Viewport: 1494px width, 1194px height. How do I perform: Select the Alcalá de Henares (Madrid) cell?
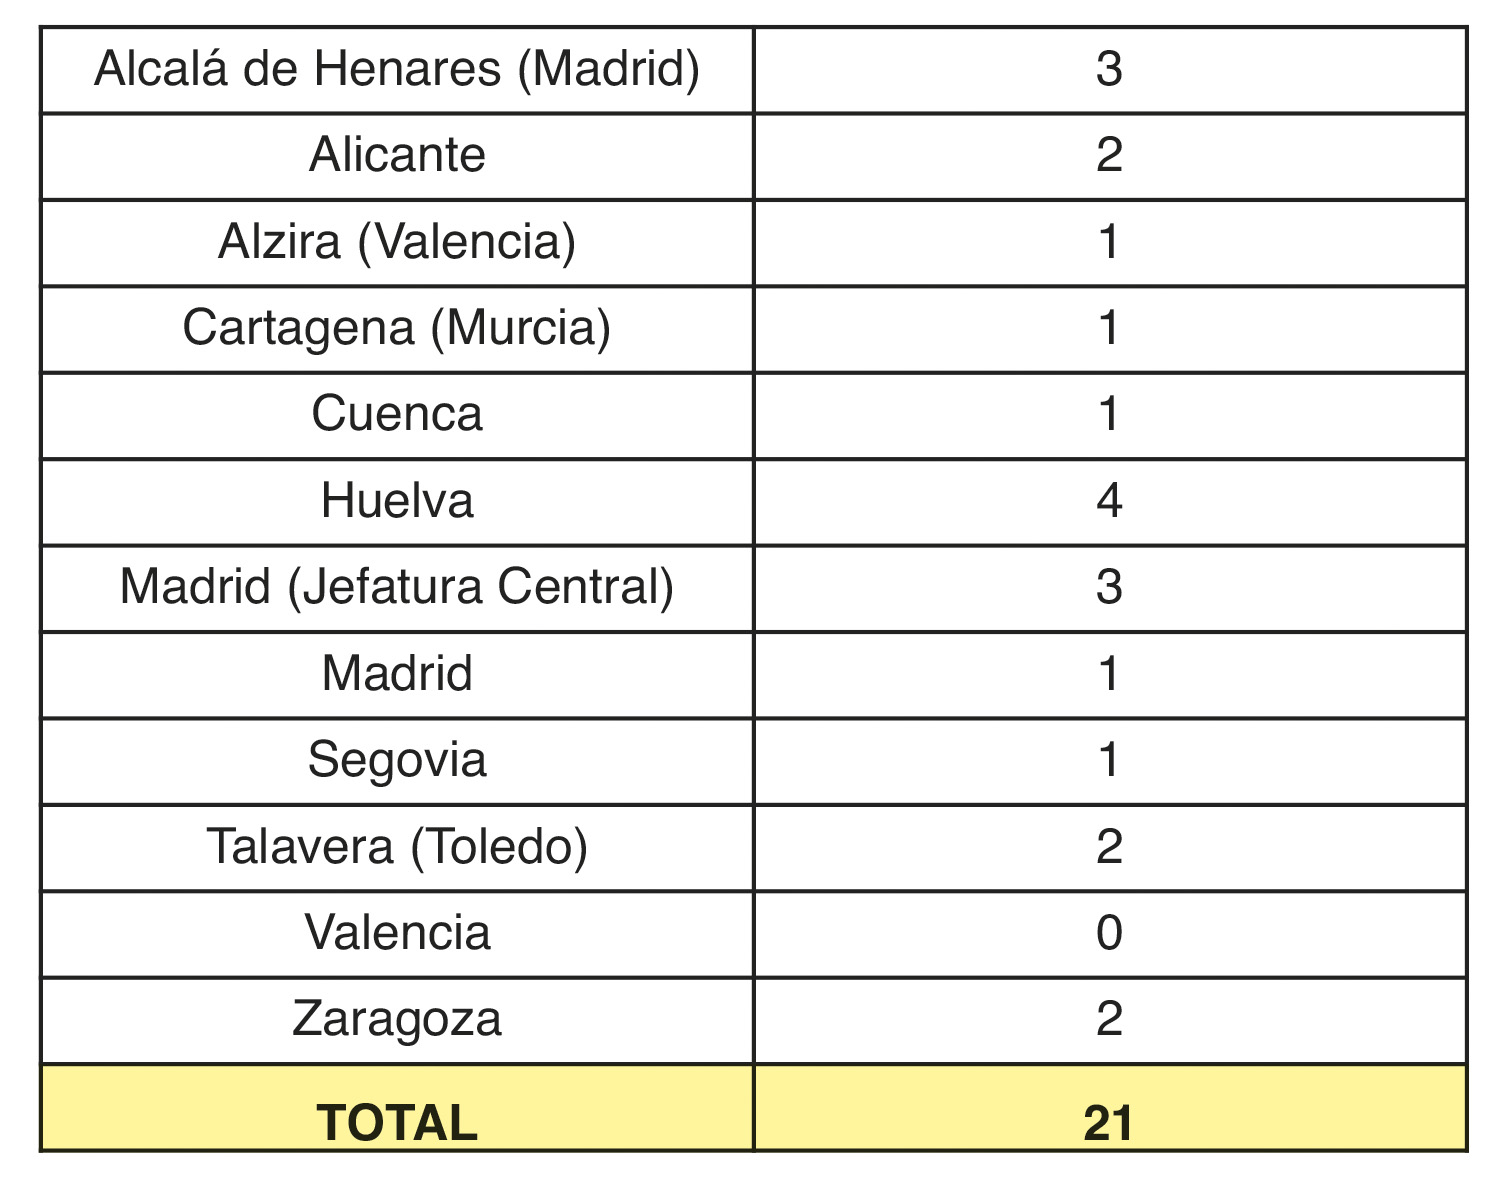(x=397, y=70)
